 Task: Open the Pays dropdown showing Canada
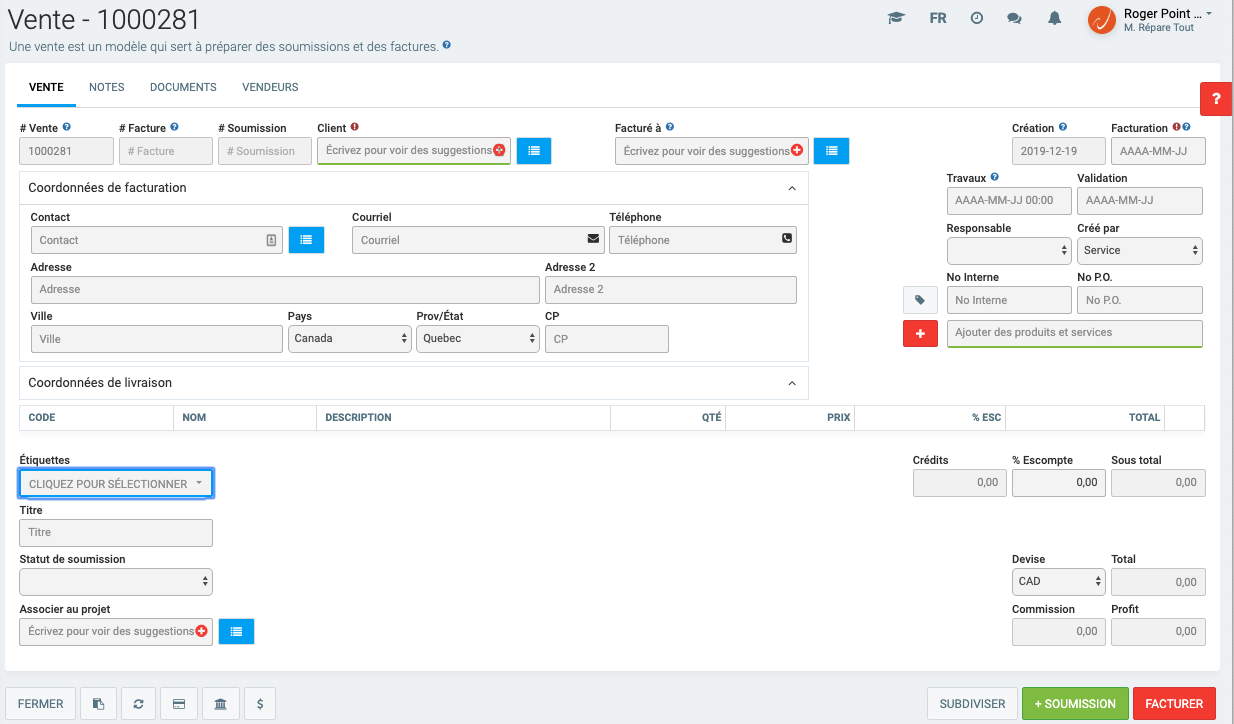[349, 339]
